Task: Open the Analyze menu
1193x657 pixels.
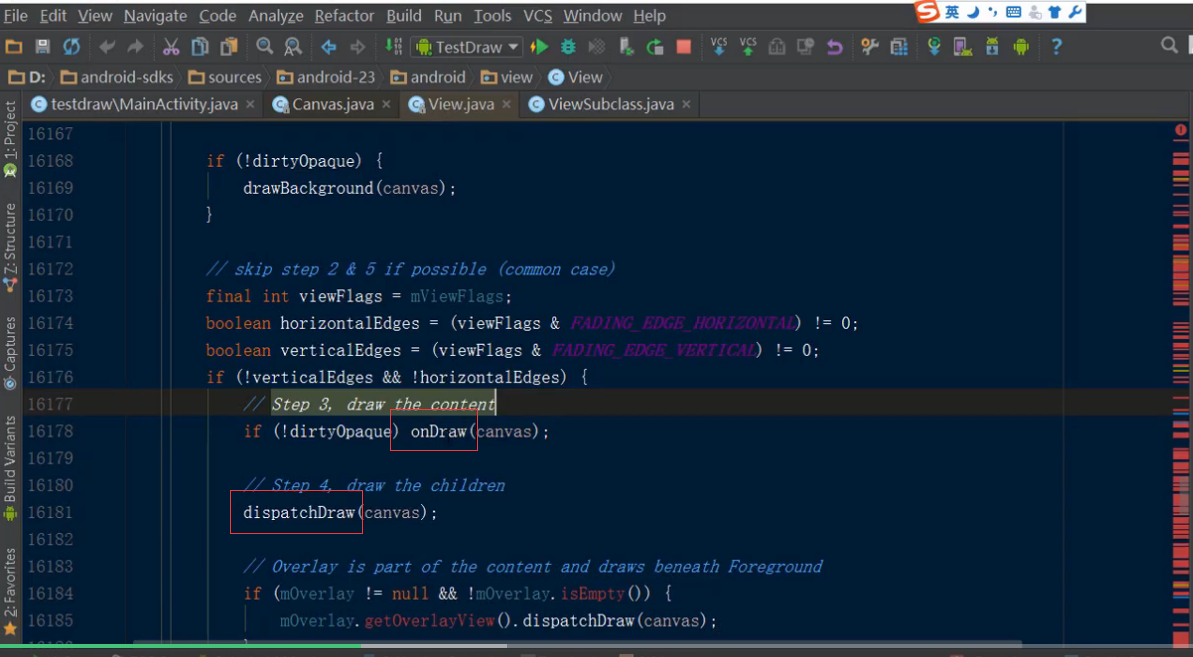Action: [275, 15]
